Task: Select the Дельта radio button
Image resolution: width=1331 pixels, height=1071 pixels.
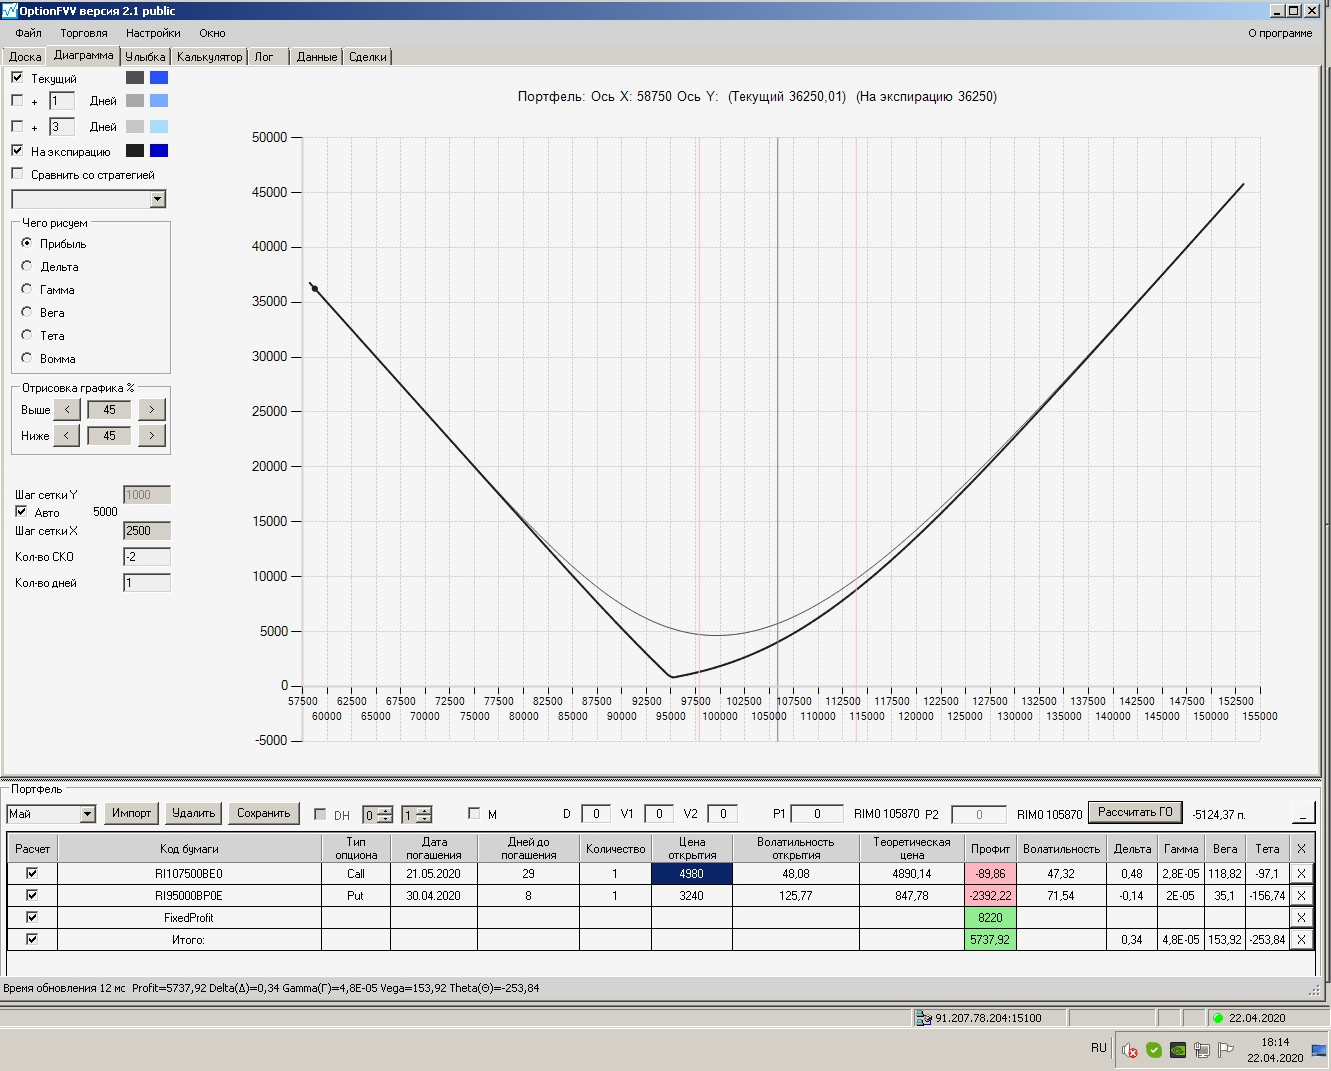Action: [27, 266]
